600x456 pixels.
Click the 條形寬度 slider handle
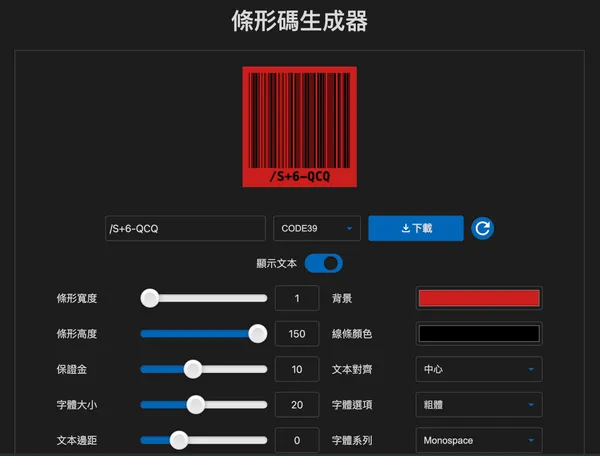point(150,298)
